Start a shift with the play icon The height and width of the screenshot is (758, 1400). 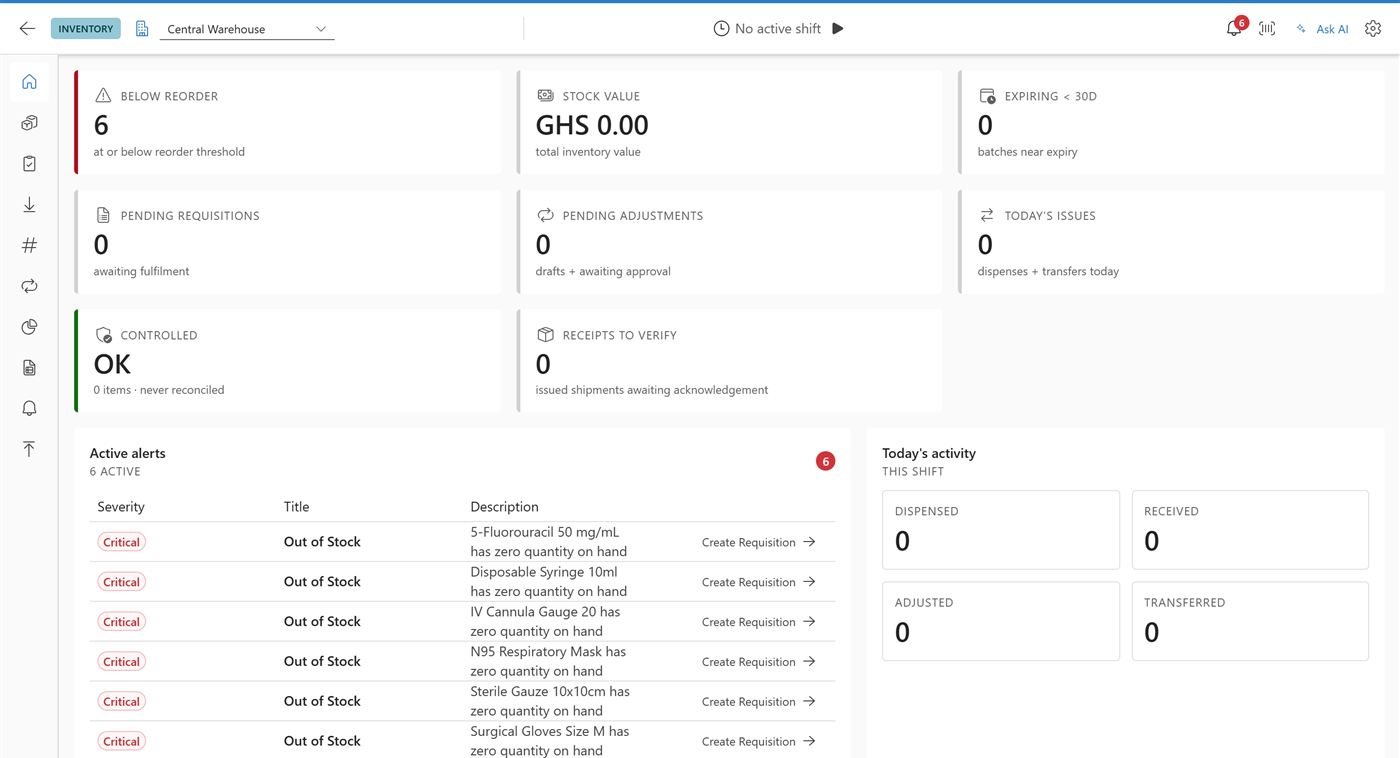pyautogui.click(x=838, y=29)
